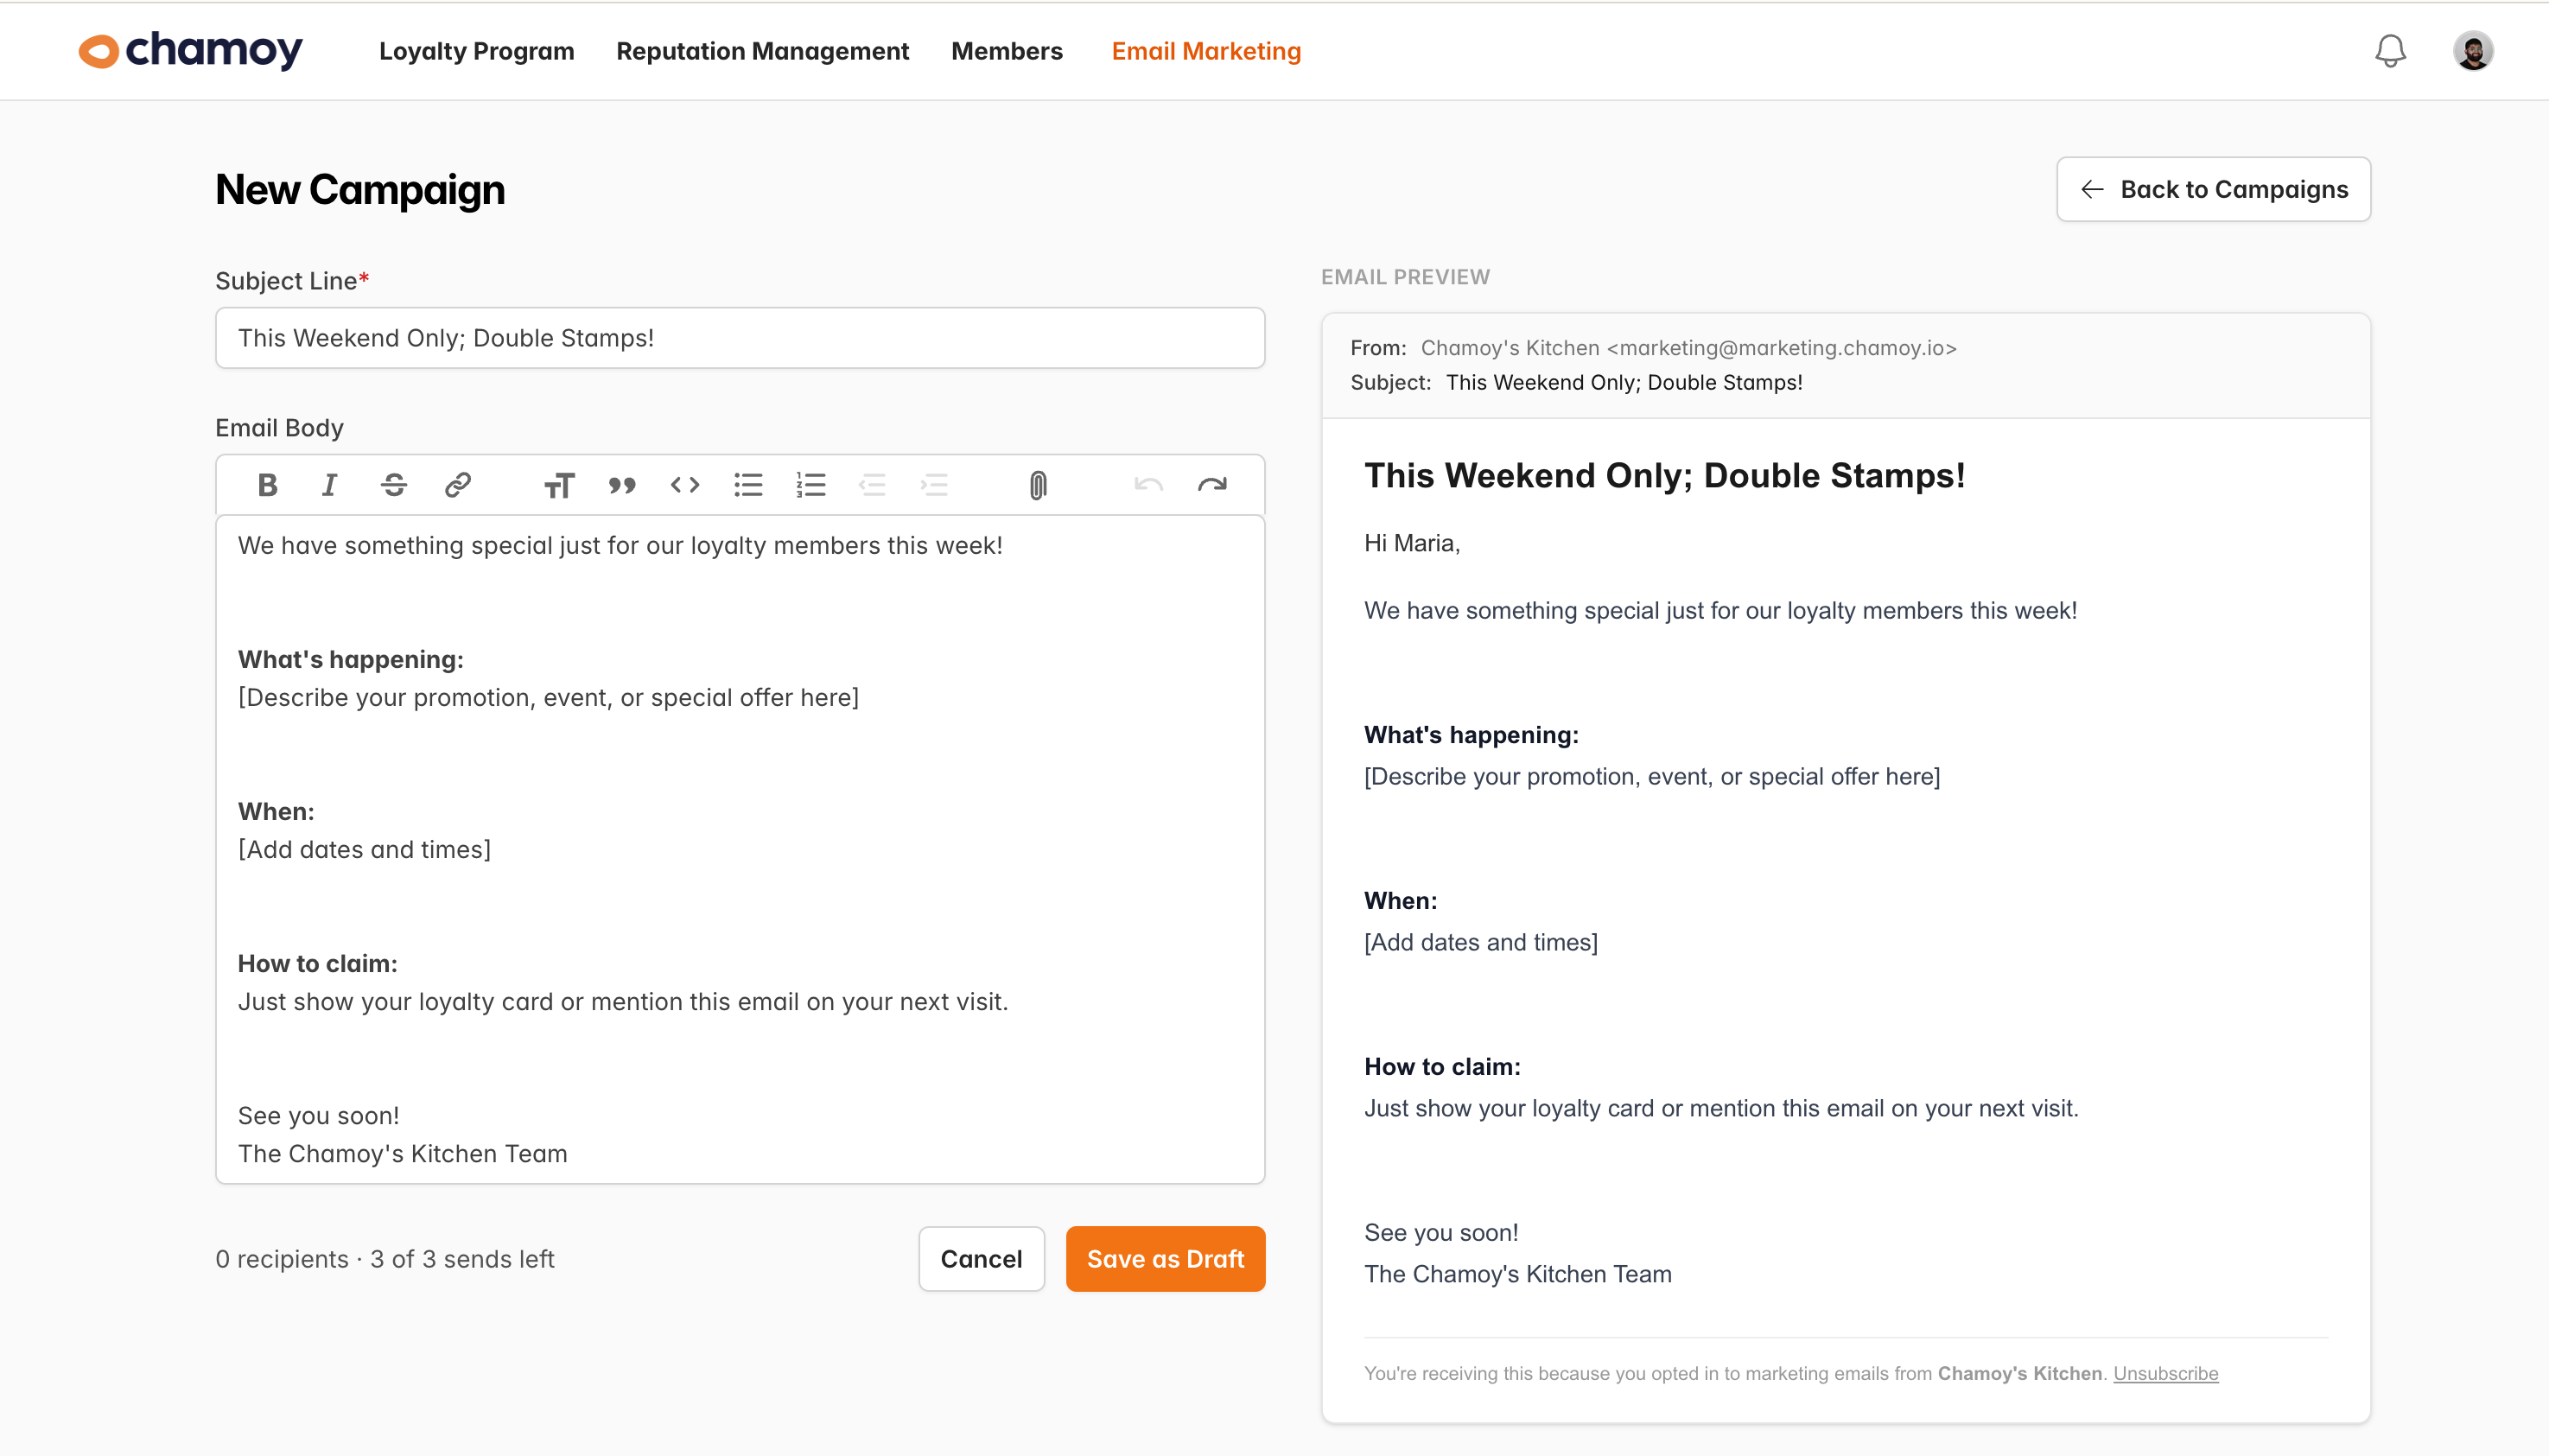The height and width of the screenshot is (1456, 2549).
Task: Switch to the Members section
Action: click(x=1007, y=50)
